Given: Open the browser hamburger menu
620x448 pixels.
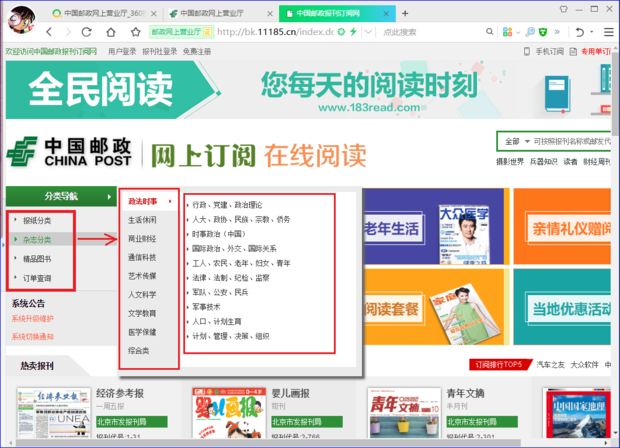Looking at the screenshot, I should 609,32.
